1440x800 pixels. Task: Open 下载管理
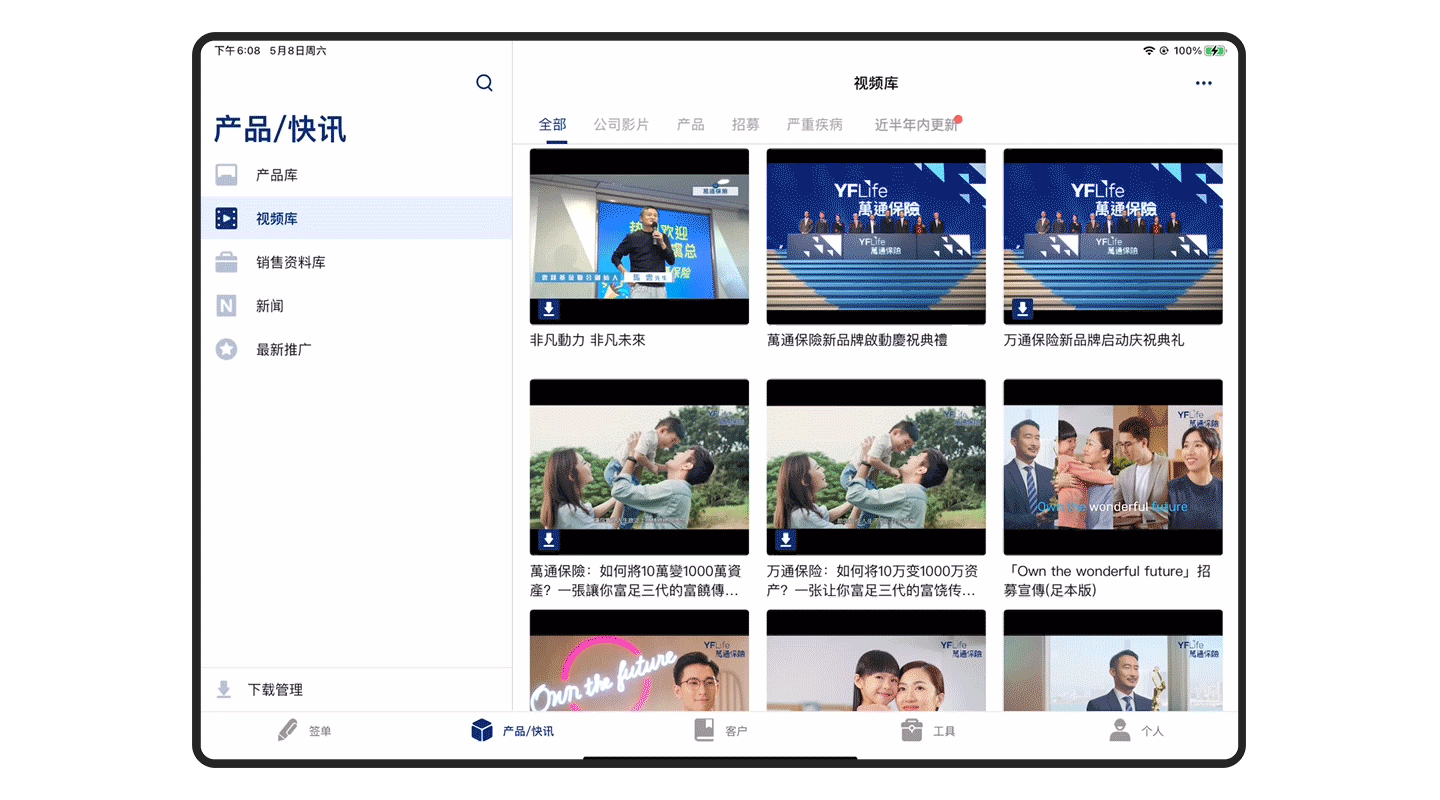pos(356,690)
